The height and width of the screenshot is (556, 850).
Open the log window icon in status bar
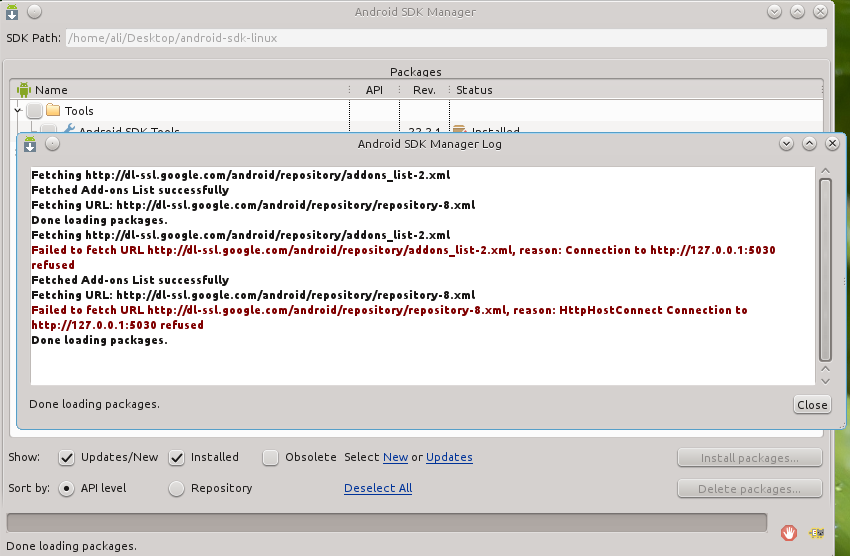click(x=818, y=532)
